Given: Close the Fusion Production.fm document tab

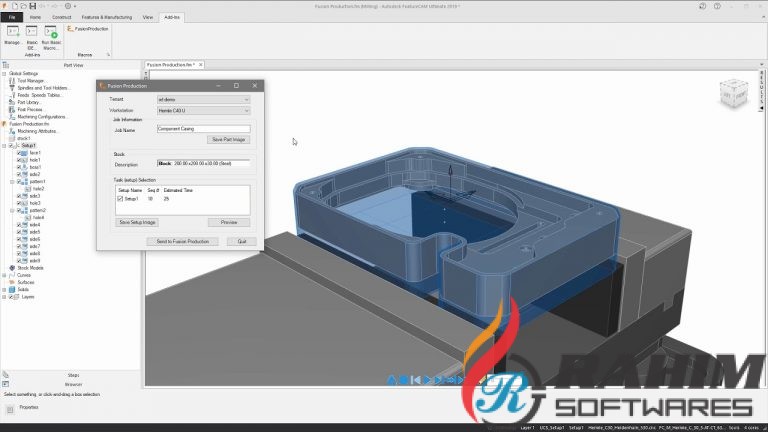Looking at the screenshot, I should tap(200, 65).
